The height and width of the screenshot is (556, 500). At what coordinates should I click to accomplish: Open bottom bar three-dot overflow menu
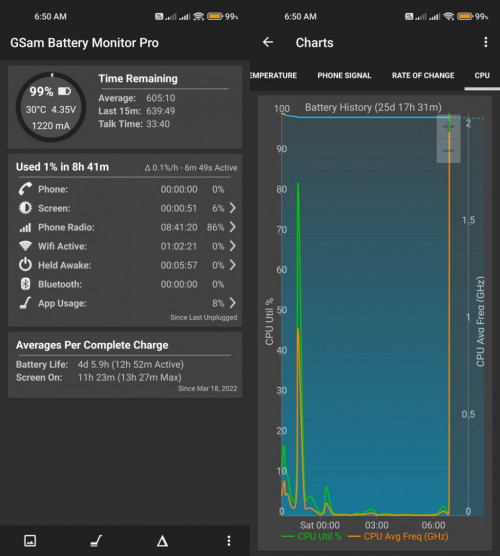[229, 541]
